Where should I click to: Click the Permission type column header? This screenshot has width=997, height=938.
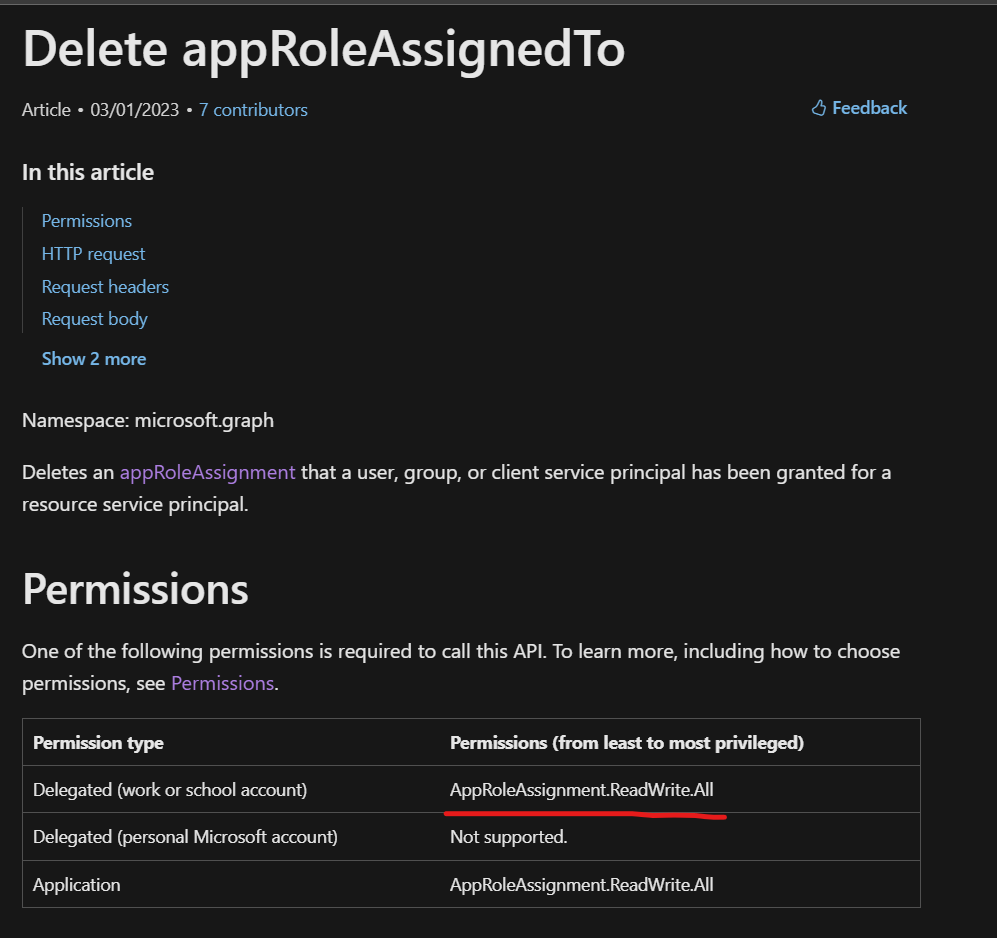[x=98, y=743]
